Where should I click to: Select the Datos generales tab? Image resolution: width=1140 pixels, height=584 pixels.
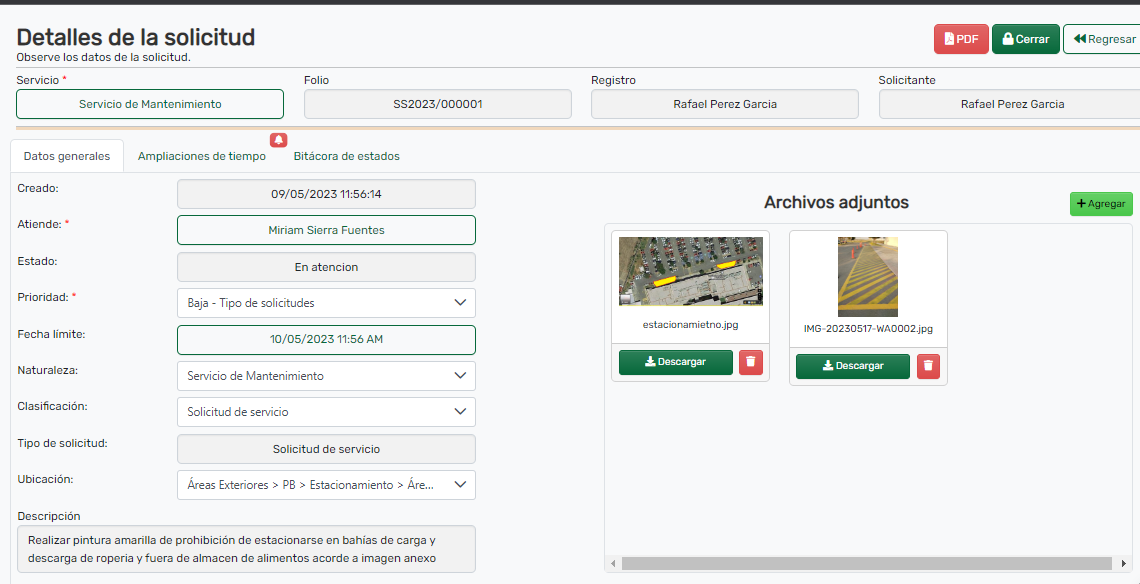click(67, 156)
